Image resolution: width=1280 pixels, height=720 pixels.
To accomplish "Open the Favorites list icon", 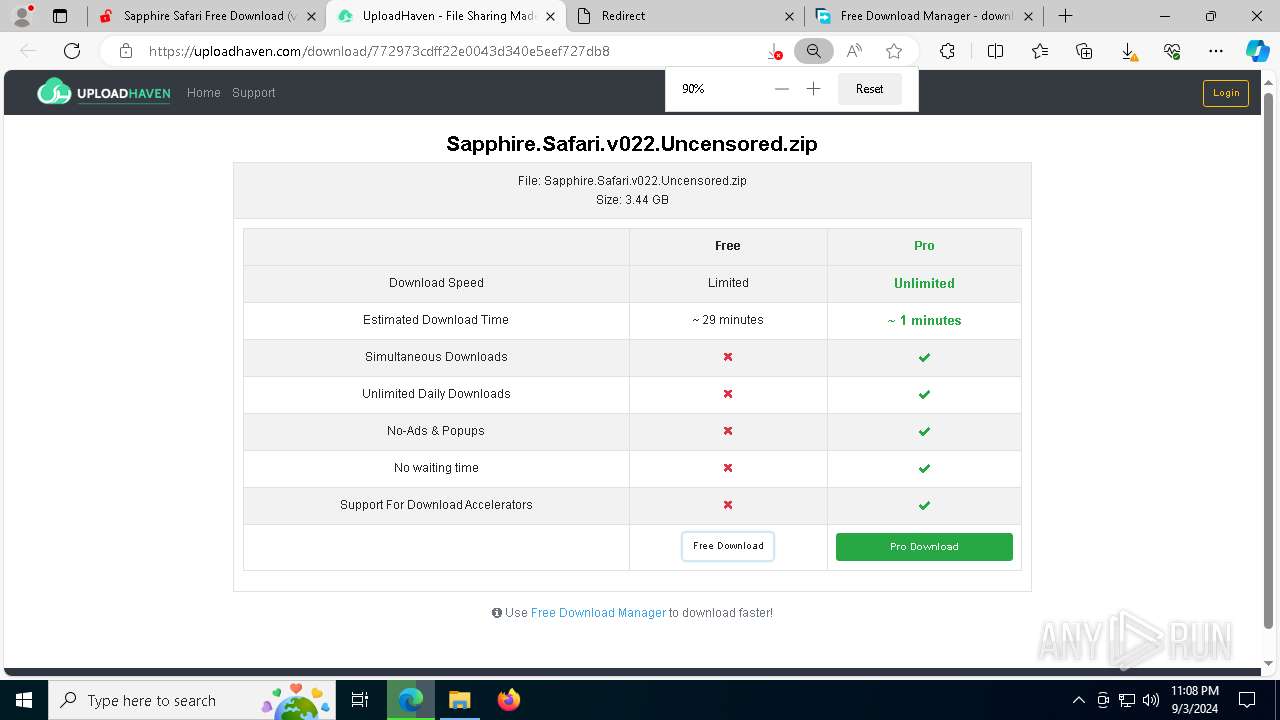I will [1040, 51].
